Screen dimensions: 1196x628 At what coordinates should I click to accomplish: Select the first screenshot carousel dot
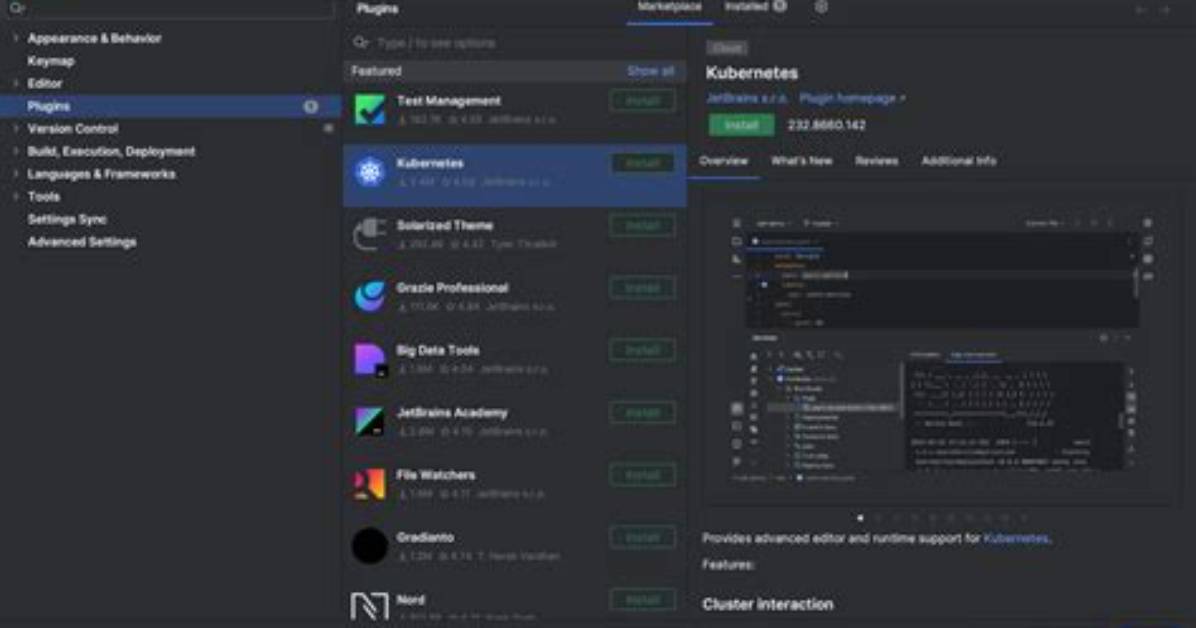coord(860,518)
